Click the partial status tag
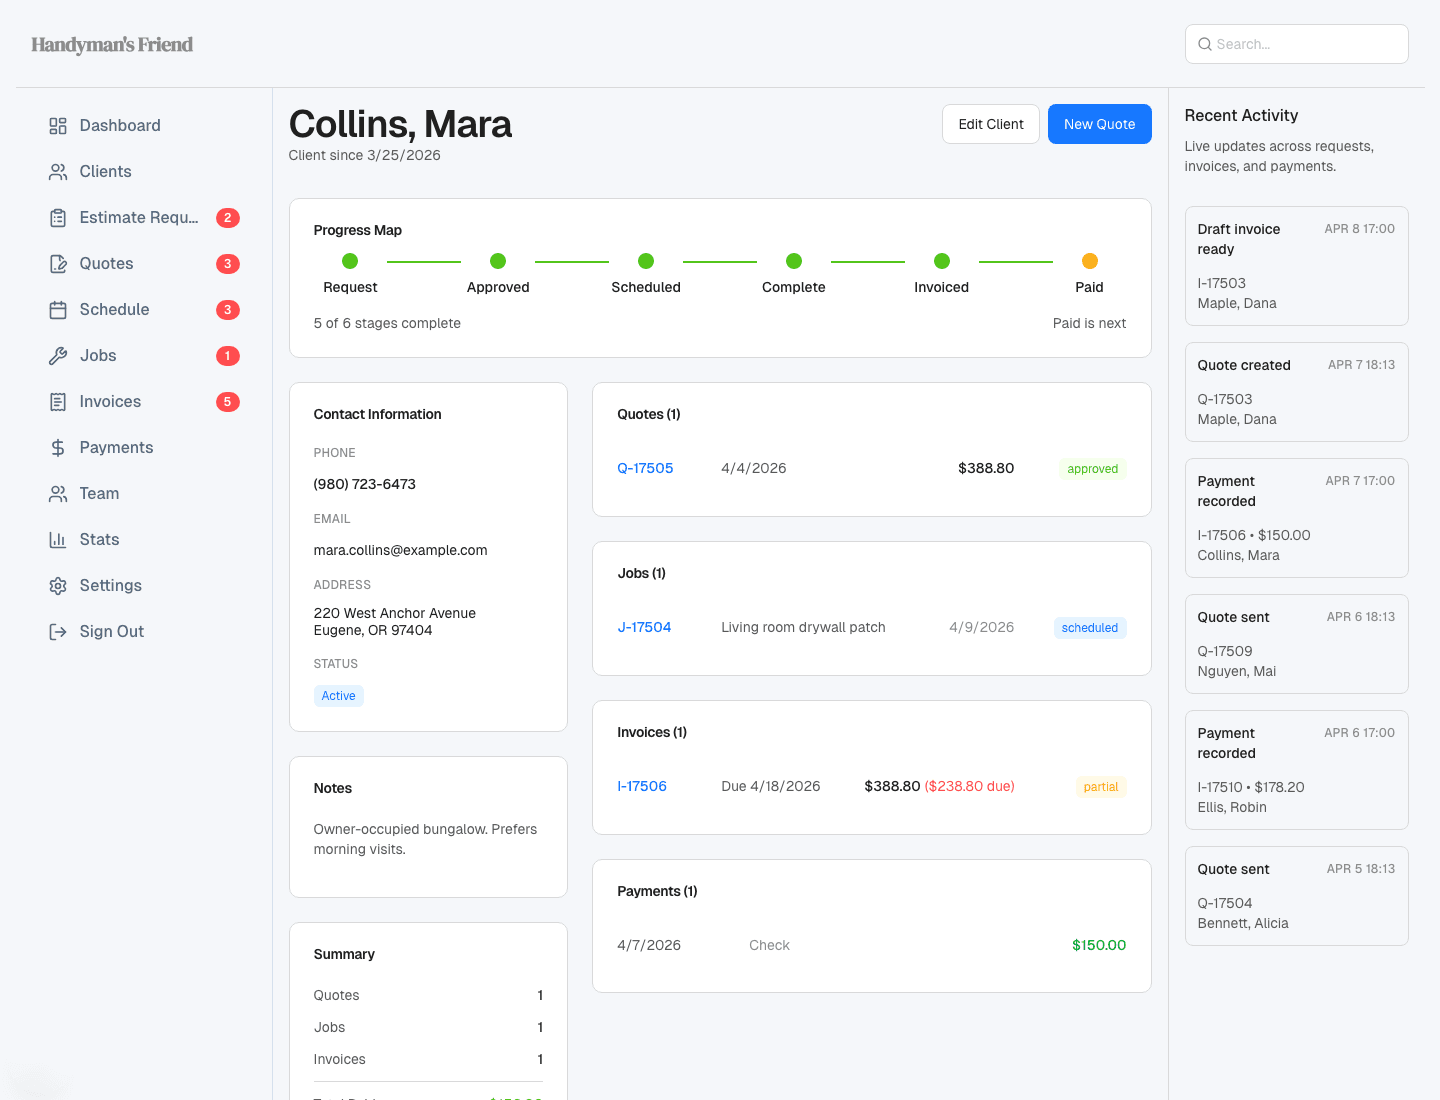Screen dimensions: 1440x1100 click(1101, 787)
